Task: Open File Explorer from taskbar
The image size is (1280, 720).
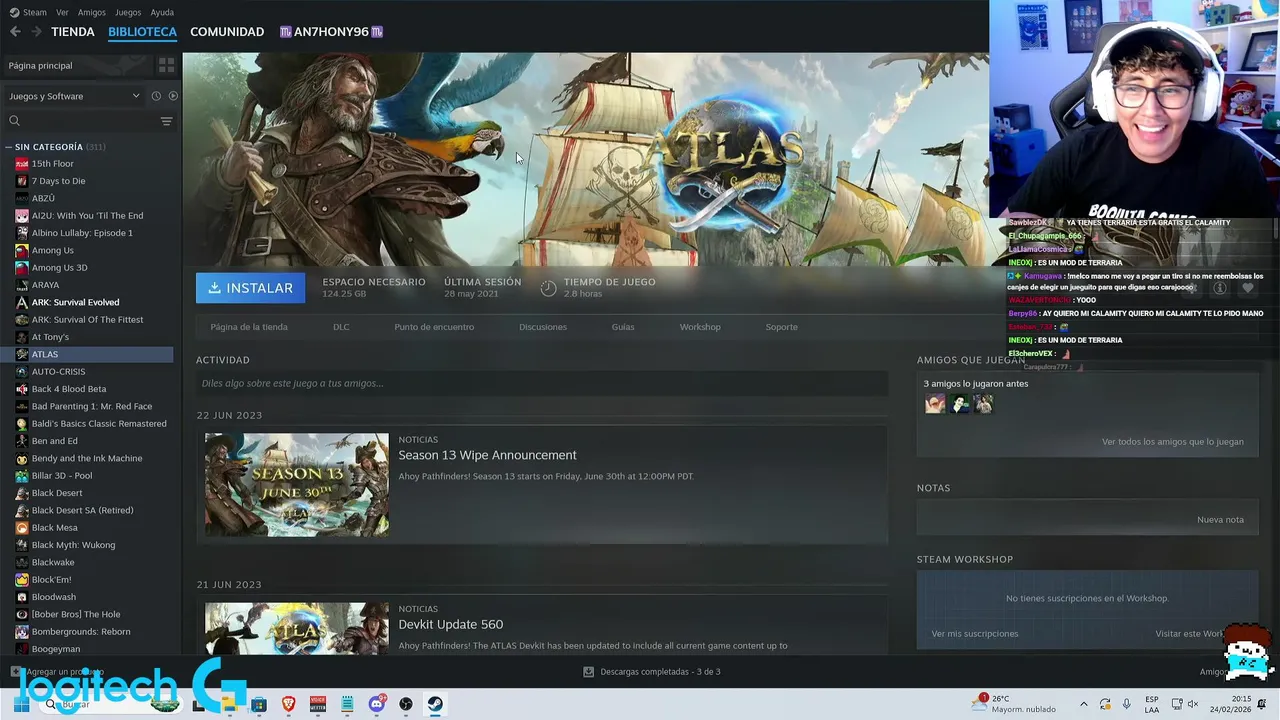Action: (x=229, y=704)
